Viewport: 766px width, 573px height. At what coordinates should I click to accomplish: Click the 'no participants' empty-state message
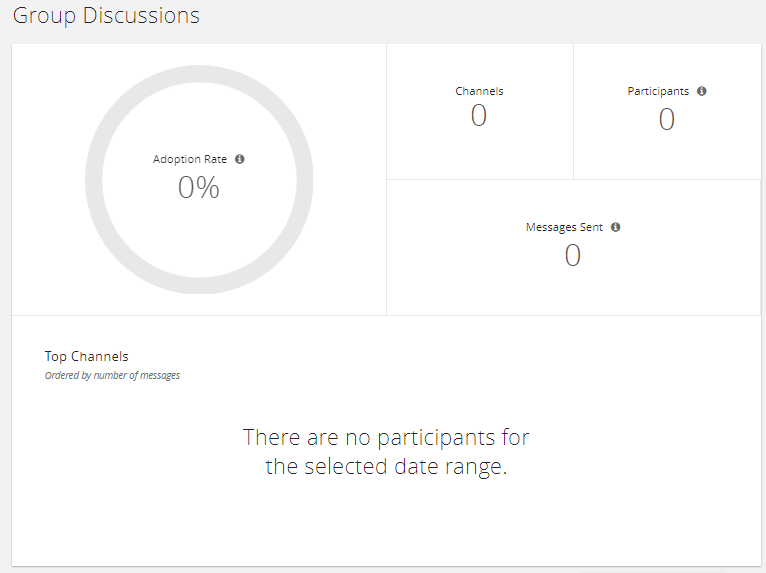(386, 437)
